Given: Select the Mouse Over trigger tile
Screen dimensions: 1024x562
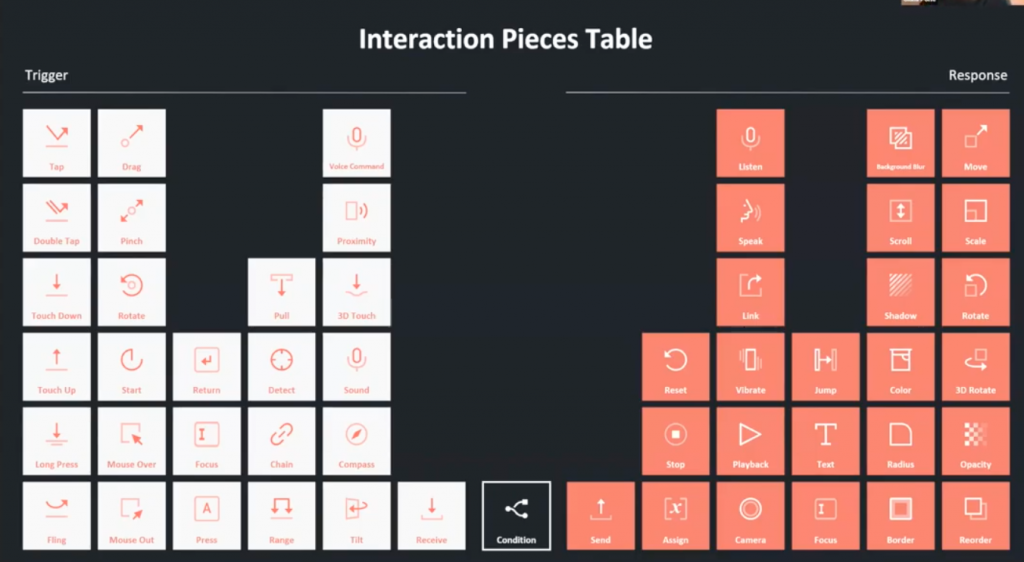Looking at the screenshot, I should coord(131,441).
